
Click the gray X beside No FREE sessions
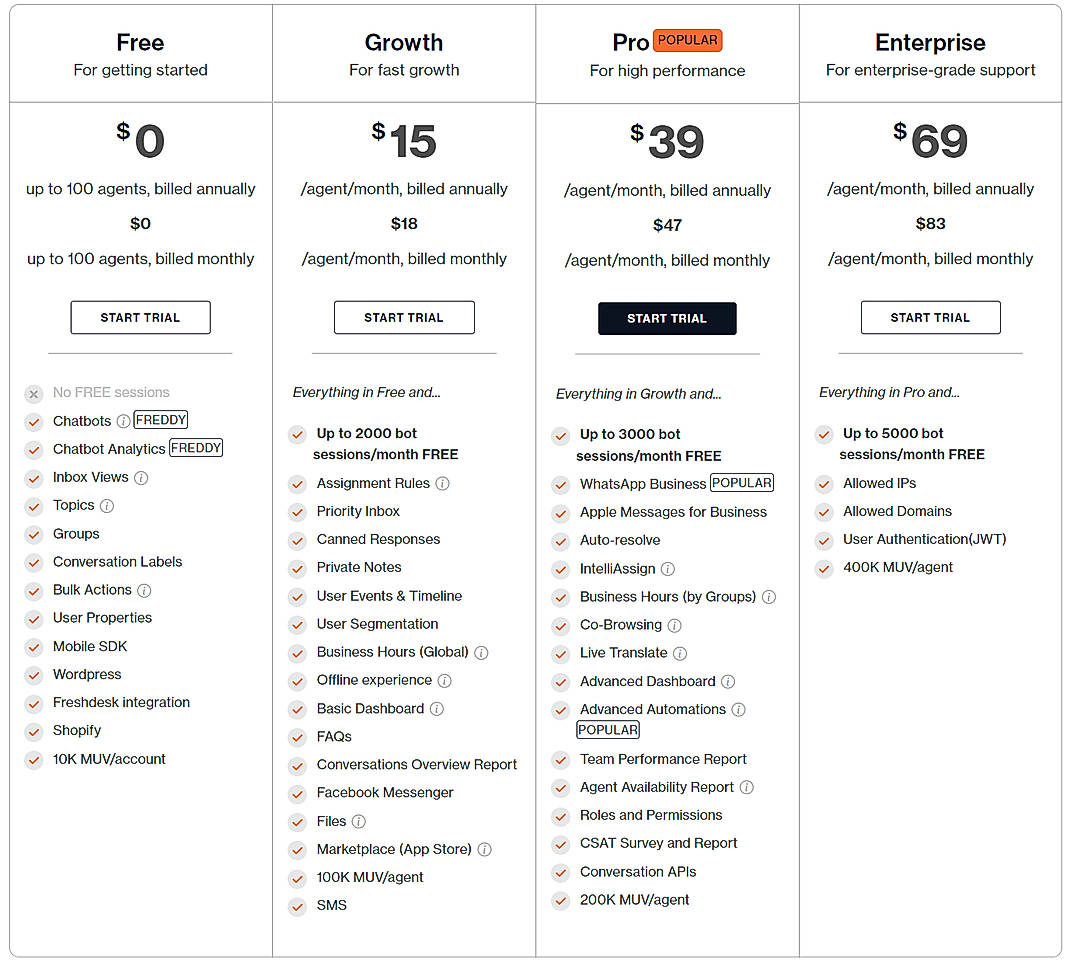tap(33, 392)
